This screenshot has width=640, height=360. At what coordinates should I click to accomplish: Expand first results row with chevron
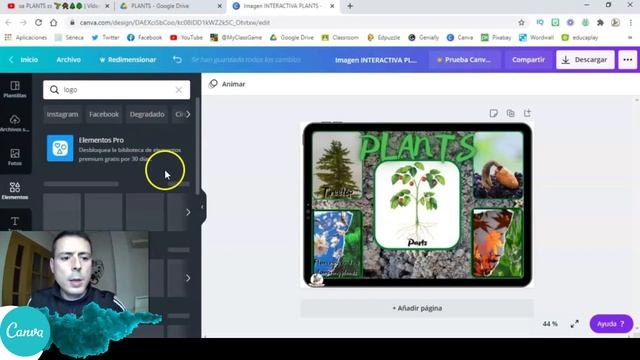188,212
